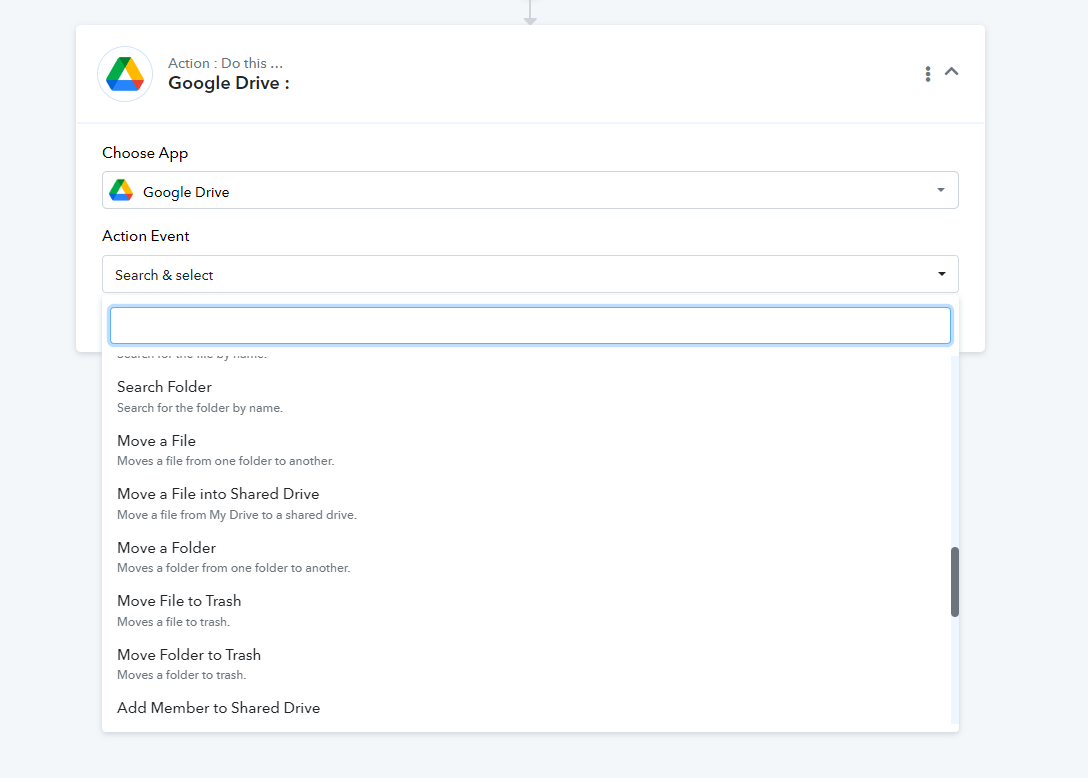Image resolution: width=1088 pixels, height=778 pixels.
Task: Focus the action event search input
Action: pos(530,325)
